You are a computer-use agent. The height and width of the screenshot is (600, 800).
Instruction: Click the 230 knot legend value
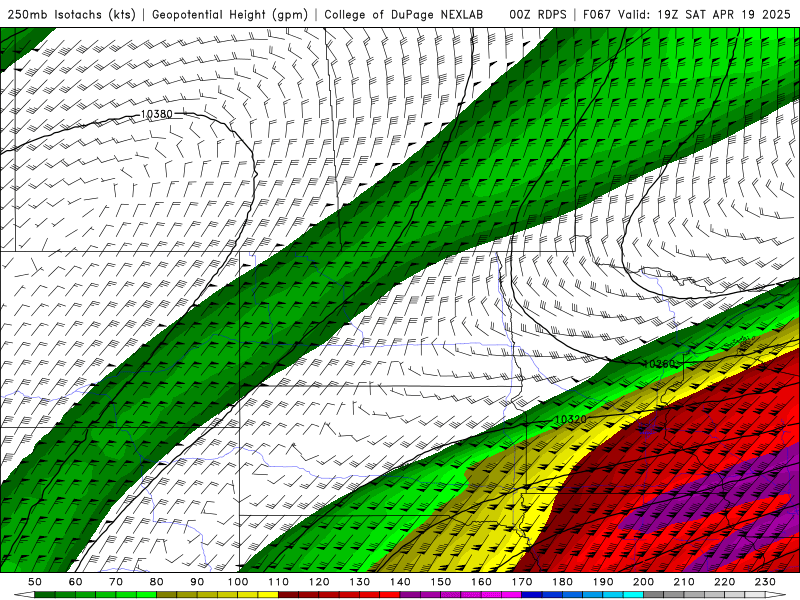(x=765, y=582)
